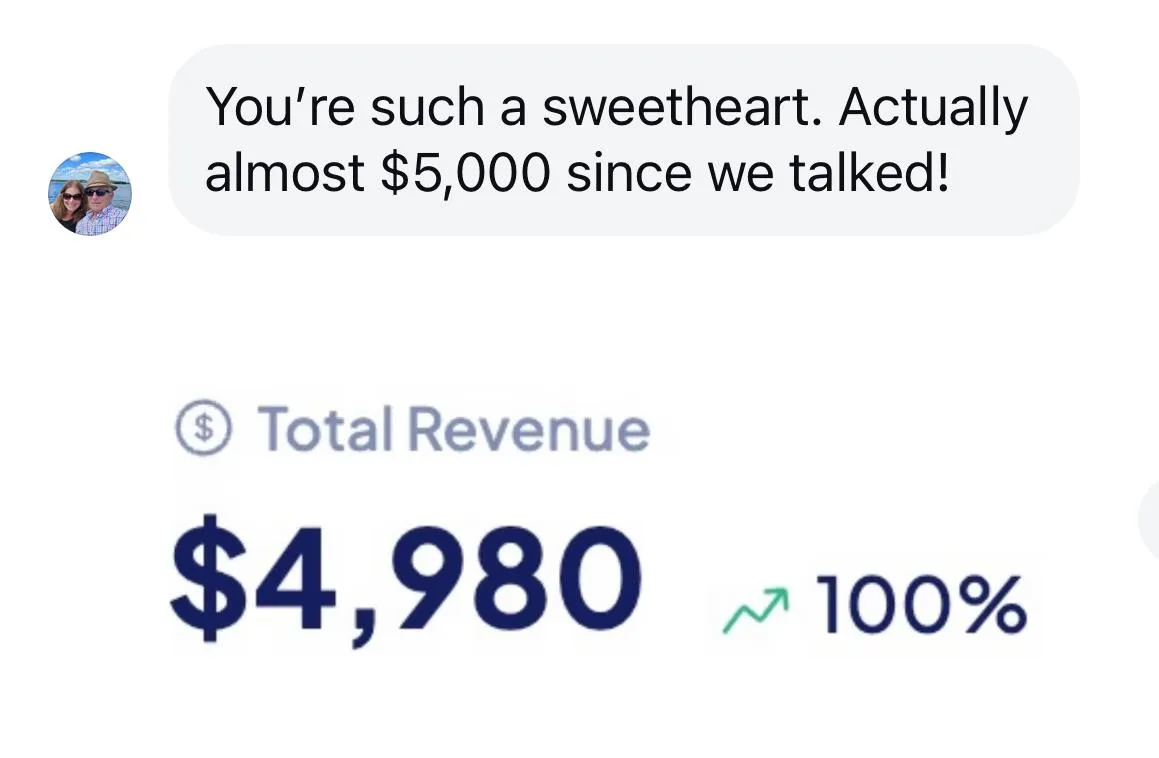Click the dollar sign in the $4,980 figure
The height and width of the screenshot is (758, 1159).
(x=208, y=578)
